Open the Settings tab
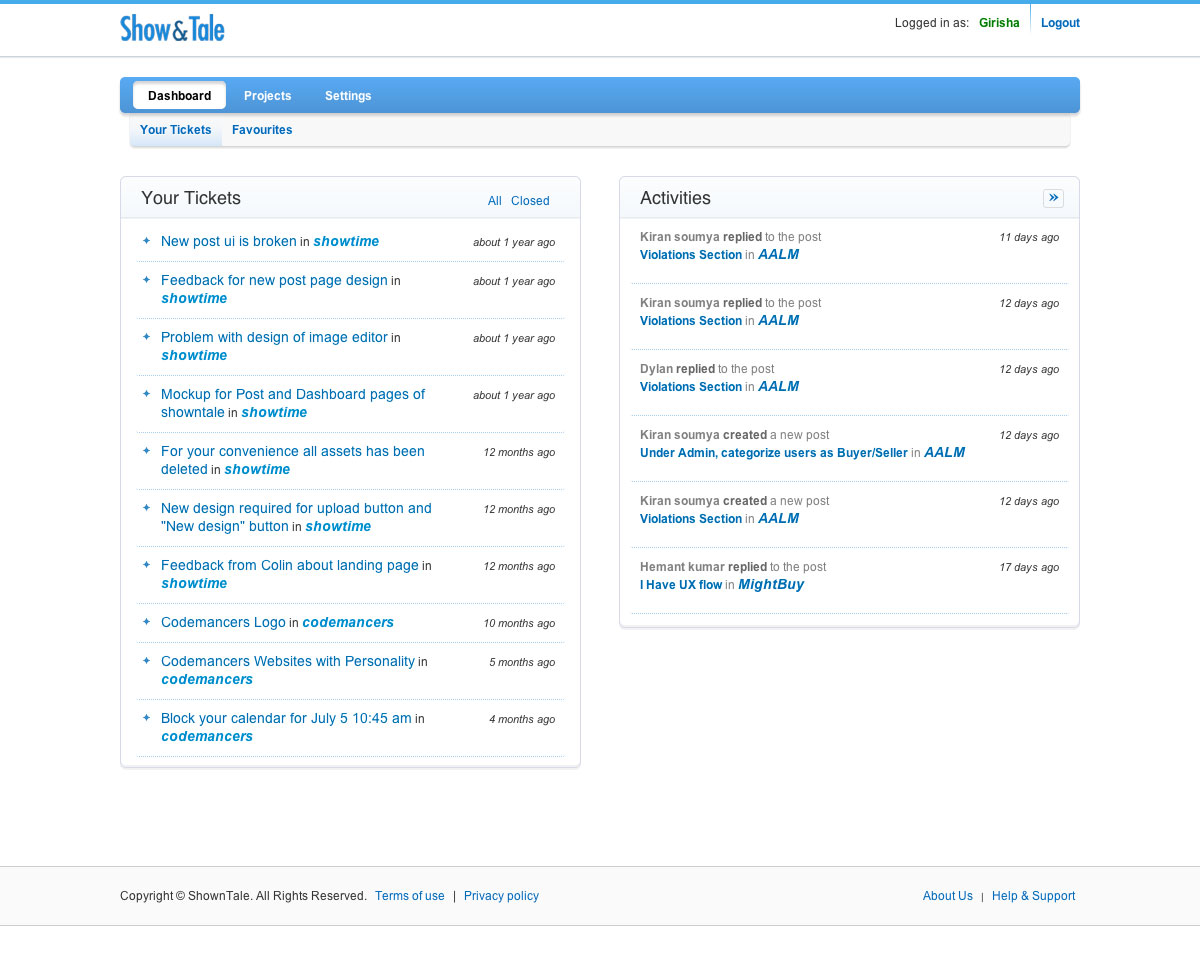 click(x=348, y=96)
